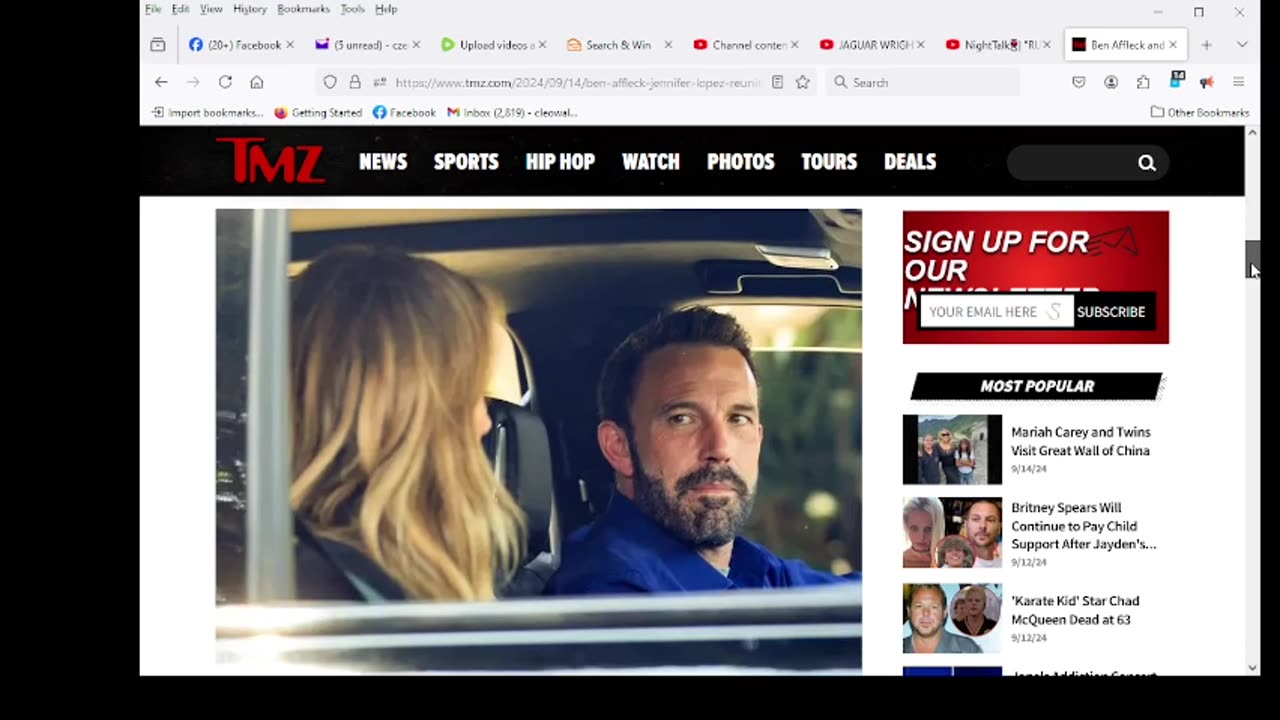Click the megaphone extension icon
This screenshot has height=720, width=1280.
click(x=1207, y=82)
